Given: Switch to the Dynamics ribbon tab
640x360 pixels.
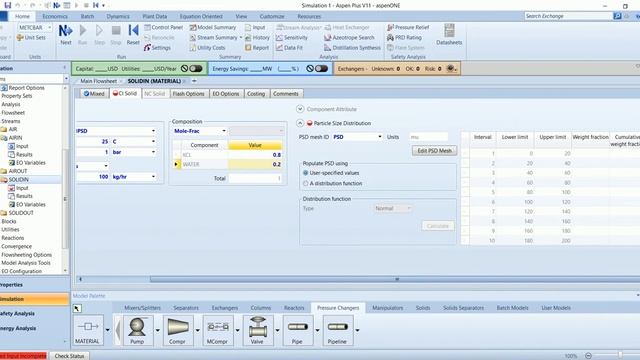Looking at the screenshot, I should 118,16.
